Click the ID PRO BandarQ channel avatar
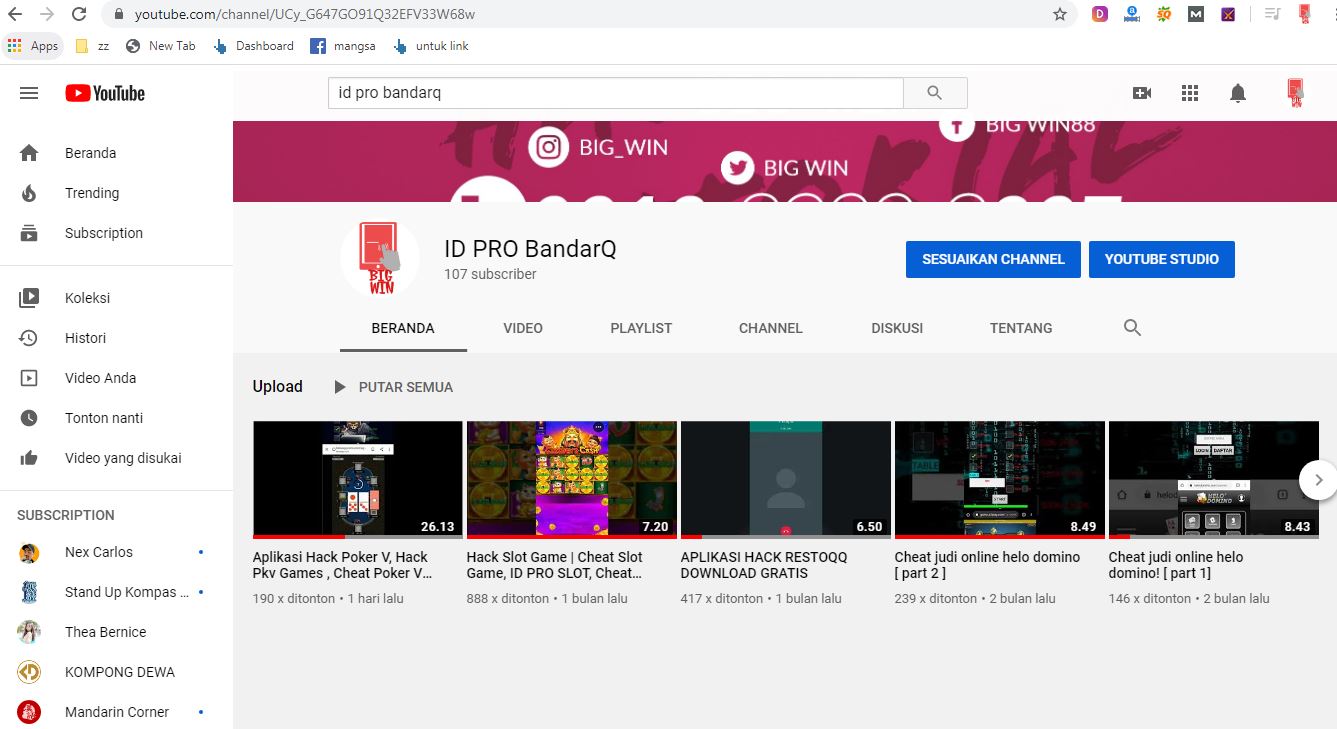 380,258
